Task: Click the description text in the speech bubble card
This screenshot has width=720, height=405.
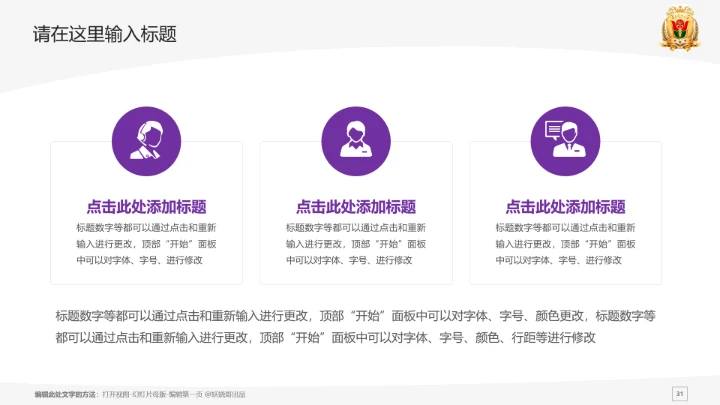Action: tap(565, 244)
